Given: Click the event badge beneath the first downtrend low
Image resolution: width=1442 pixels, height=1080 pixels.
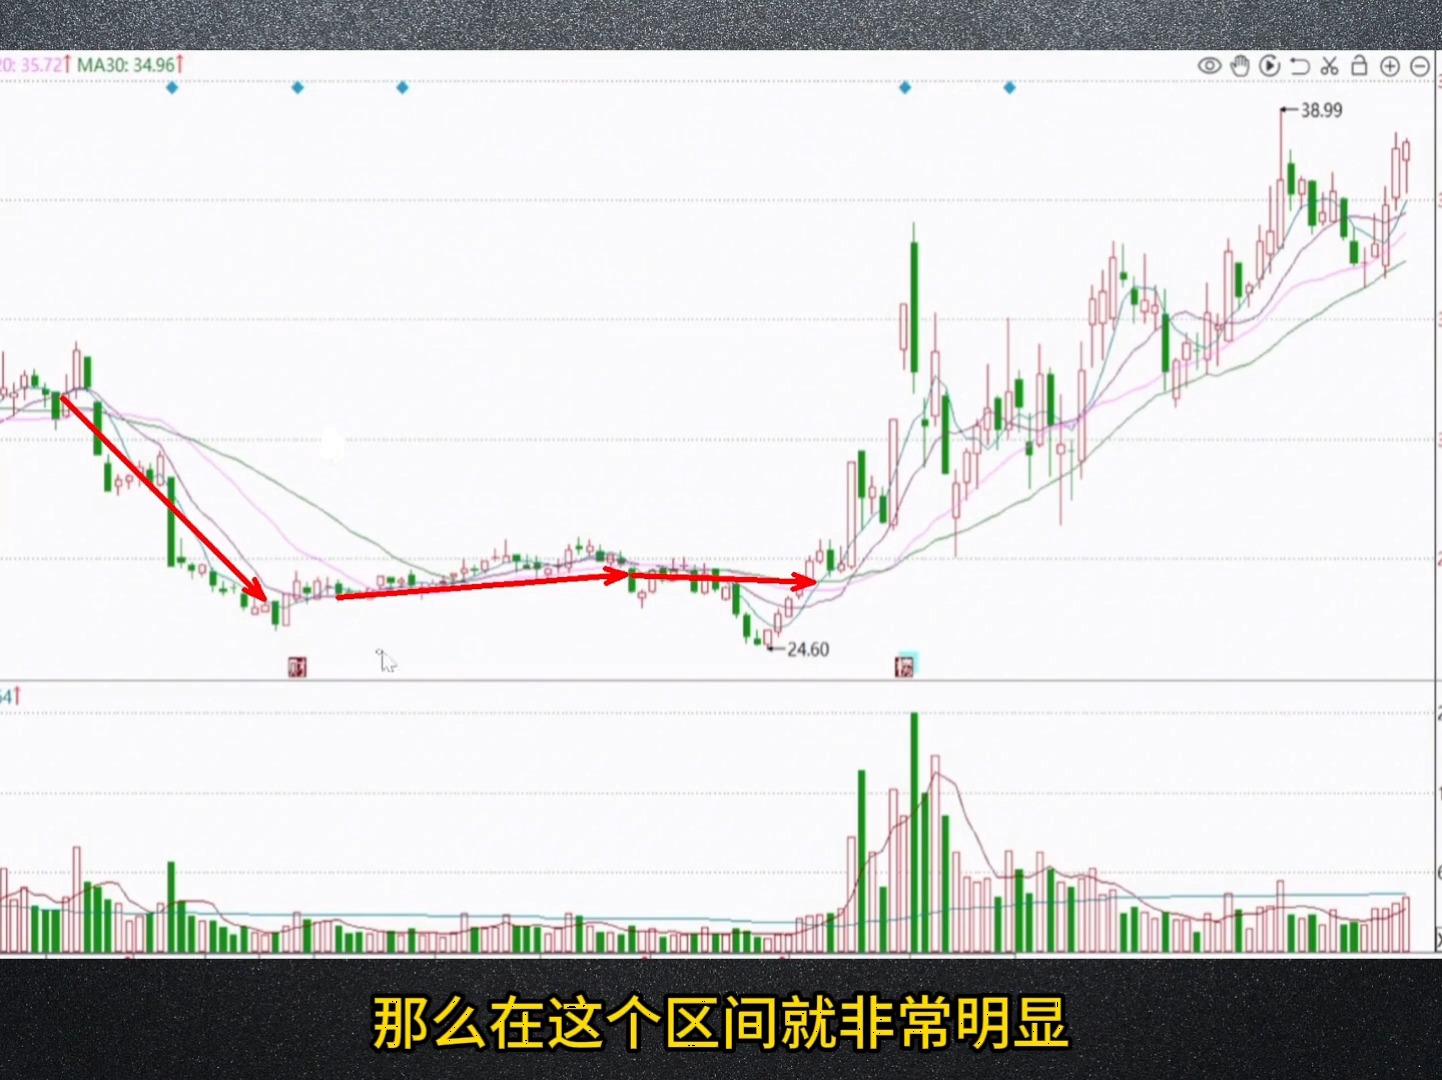Looking at the screenshot, I should [x=297, y=666].
